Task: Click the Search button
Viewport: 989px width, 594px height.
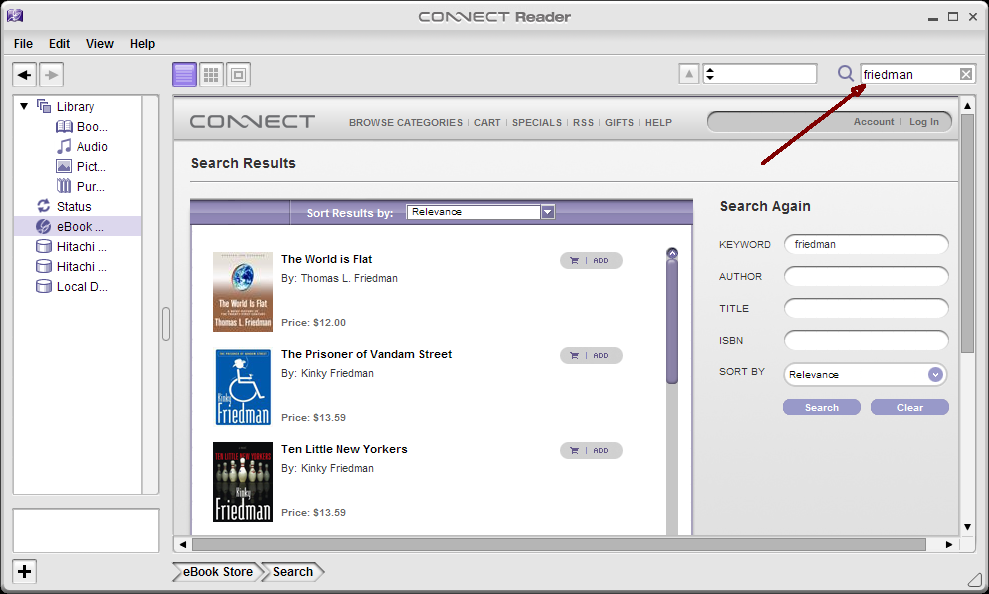Action: (822, 407)
